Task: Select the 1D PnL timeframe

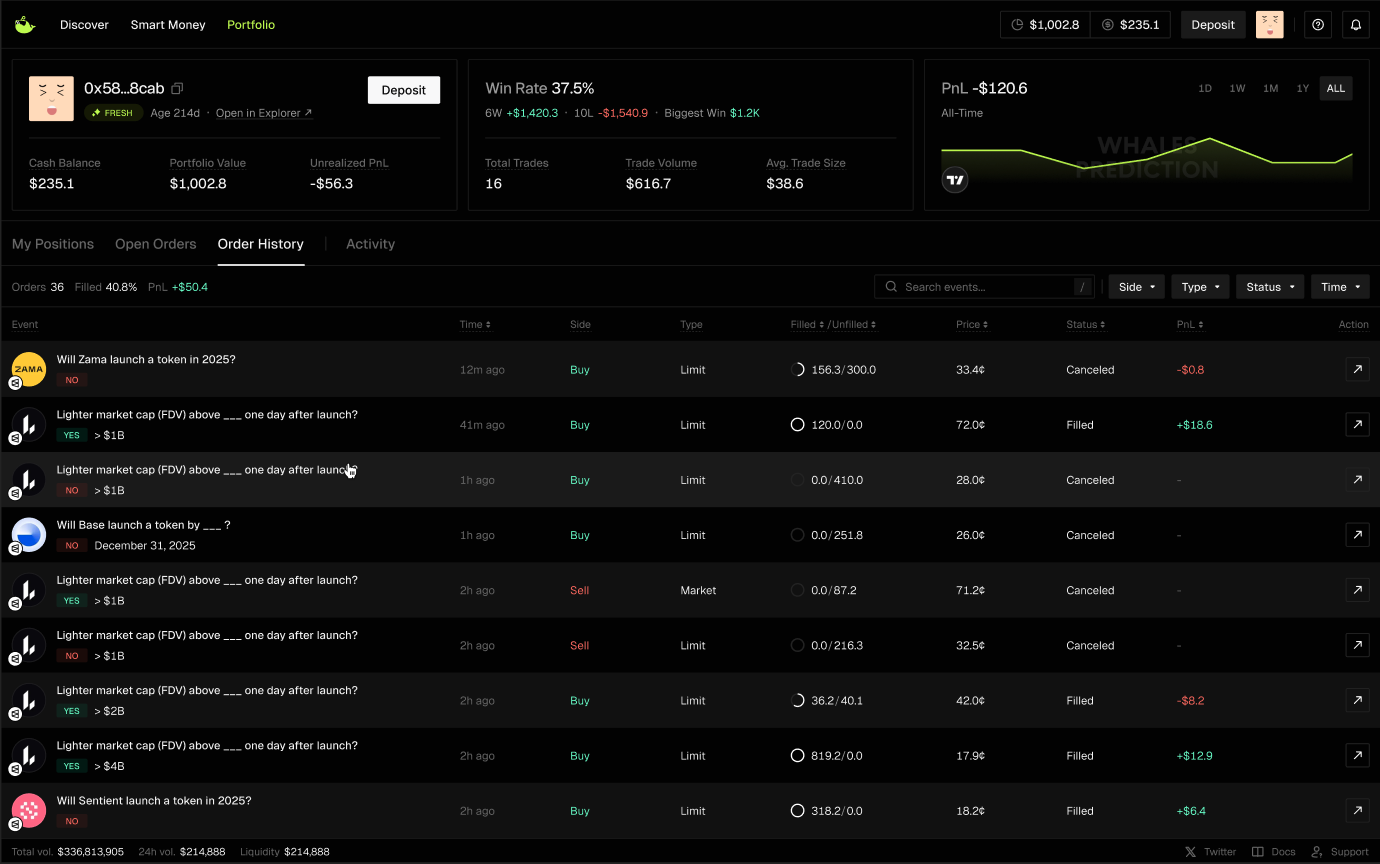Action: pos(1205,89)
